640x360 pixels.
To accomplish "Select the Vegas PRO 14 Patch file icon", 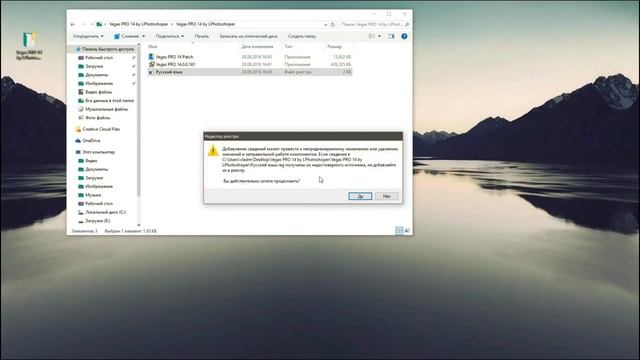I will point(151,57).
